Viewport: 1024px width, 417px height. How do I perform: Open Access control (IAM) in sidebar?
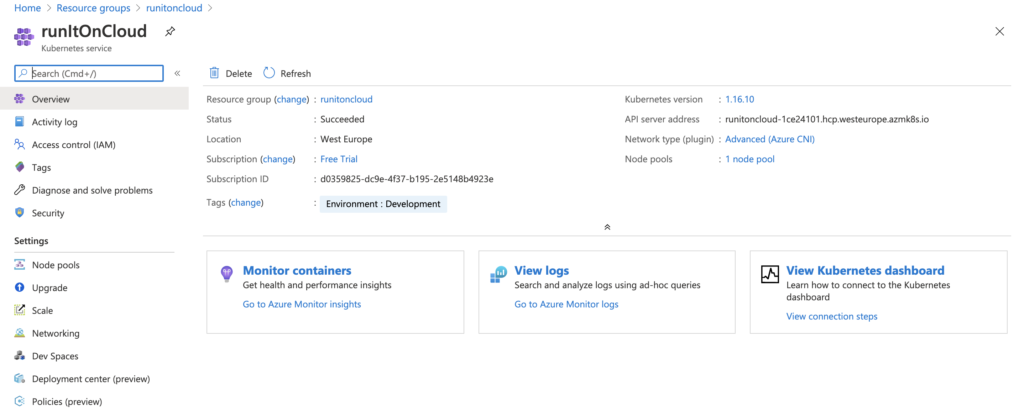click(x=73, y=145)
